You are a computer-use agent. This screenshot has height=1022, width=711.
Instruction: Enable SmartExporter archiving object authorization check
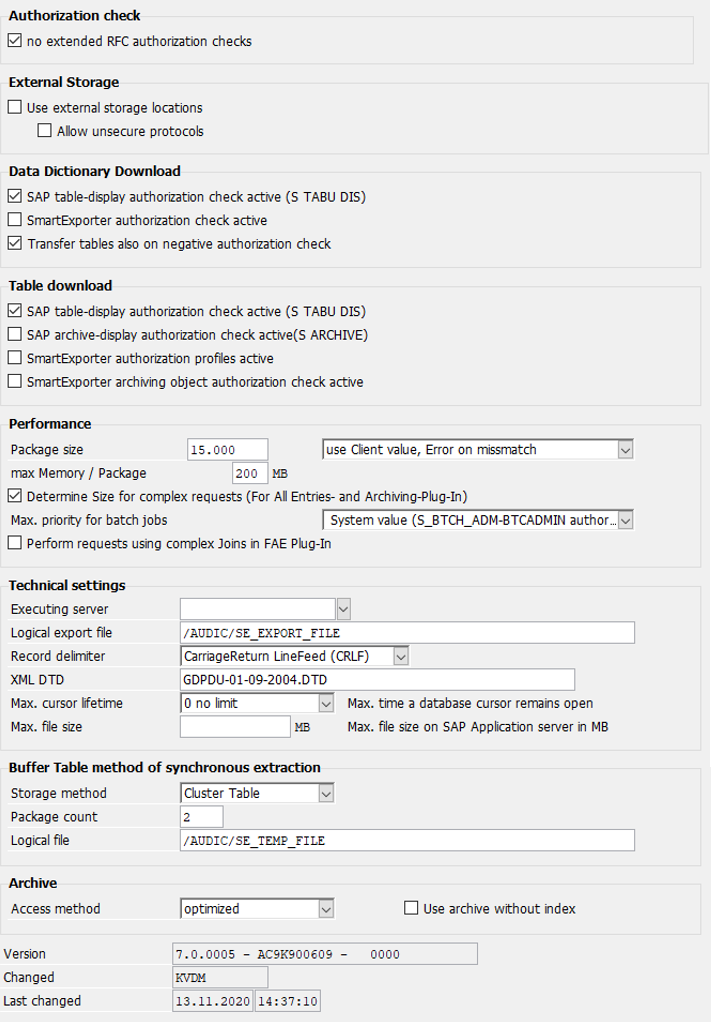(x=14, y=381)
